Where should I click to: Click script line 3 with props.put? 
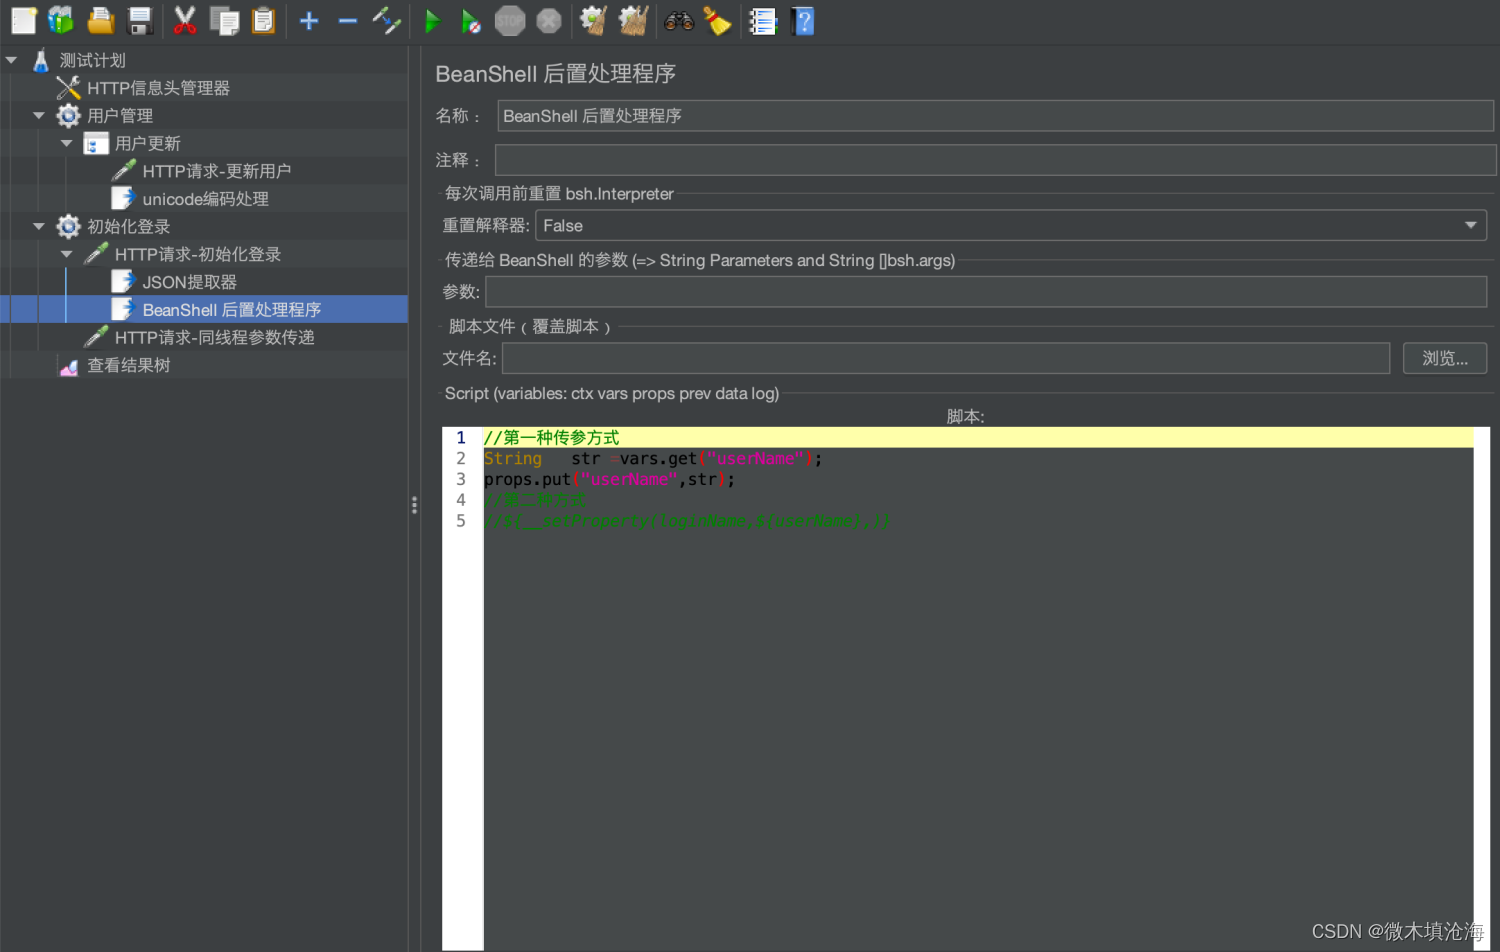(x=609, y=480)
